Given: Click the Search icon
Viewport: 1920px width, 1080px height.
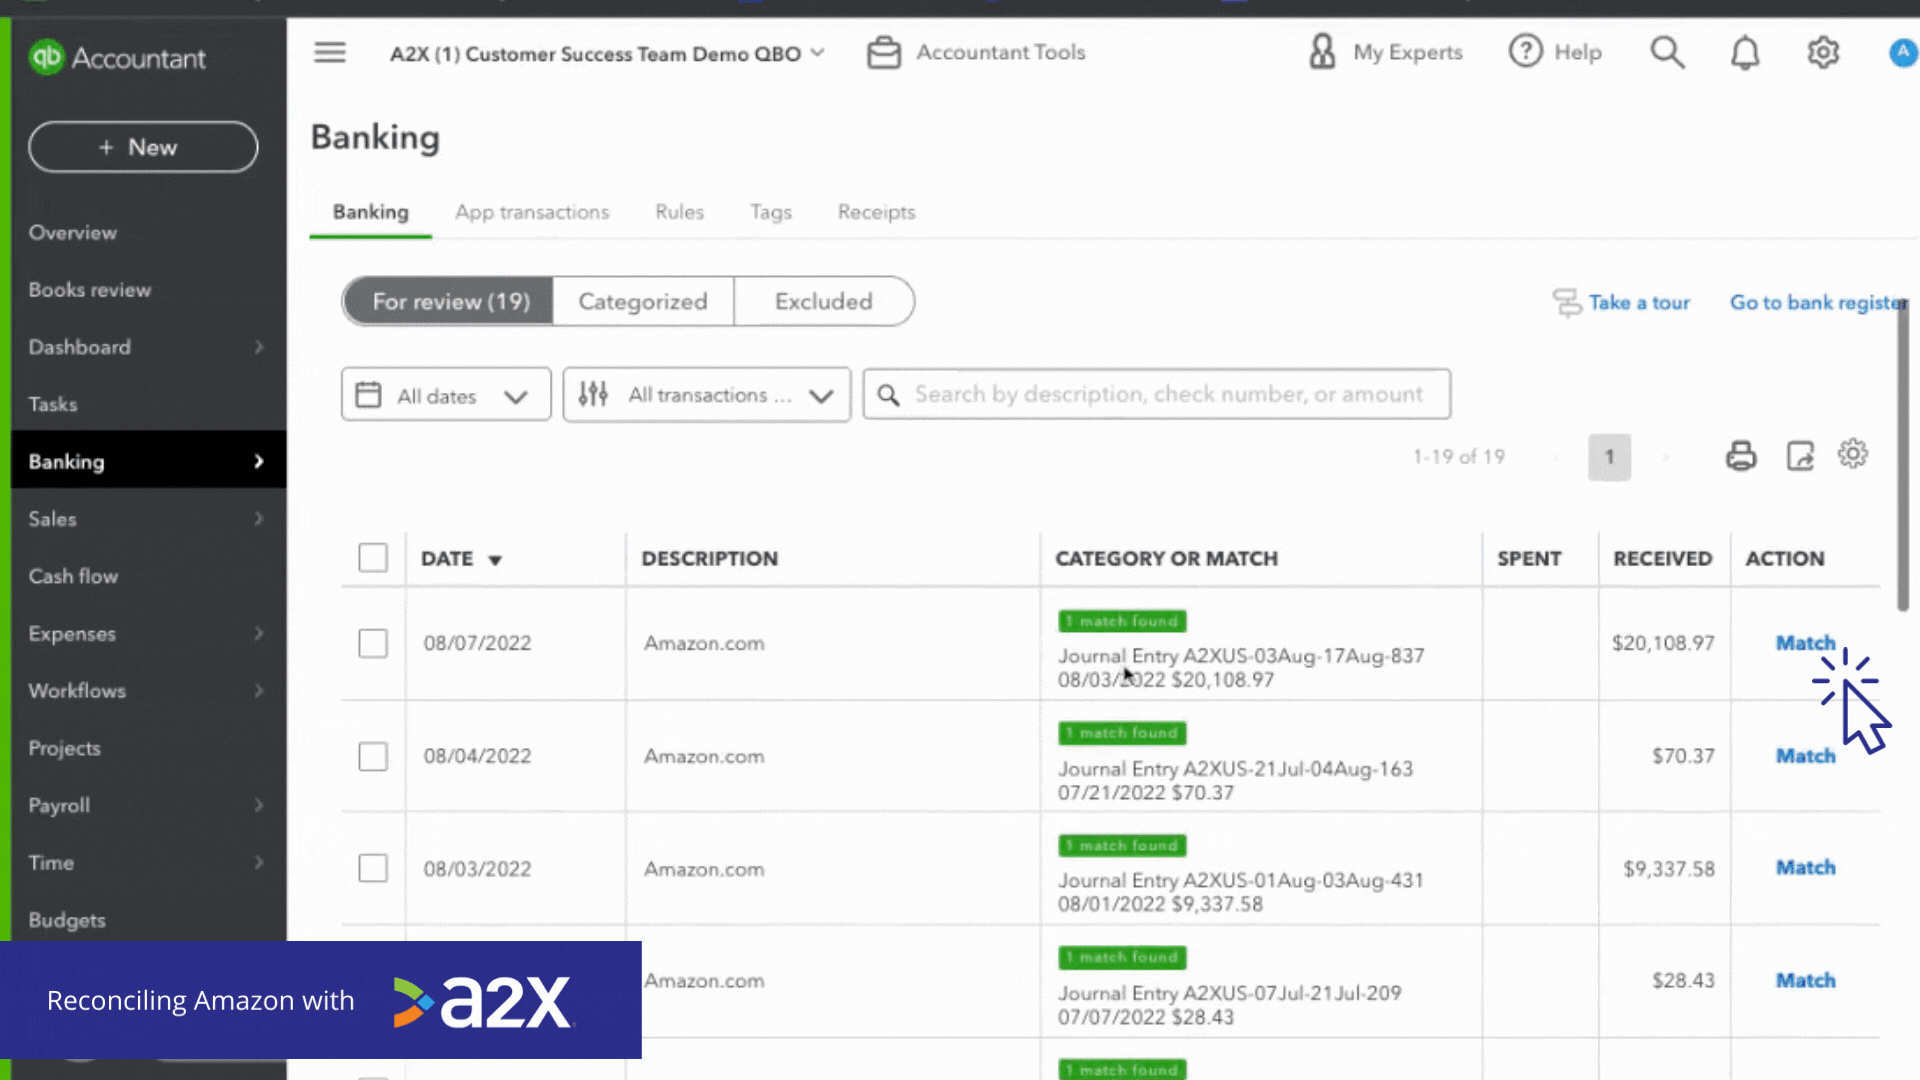Looking at the screenshot, I should pyautogui.click(x=1669, y=51).
